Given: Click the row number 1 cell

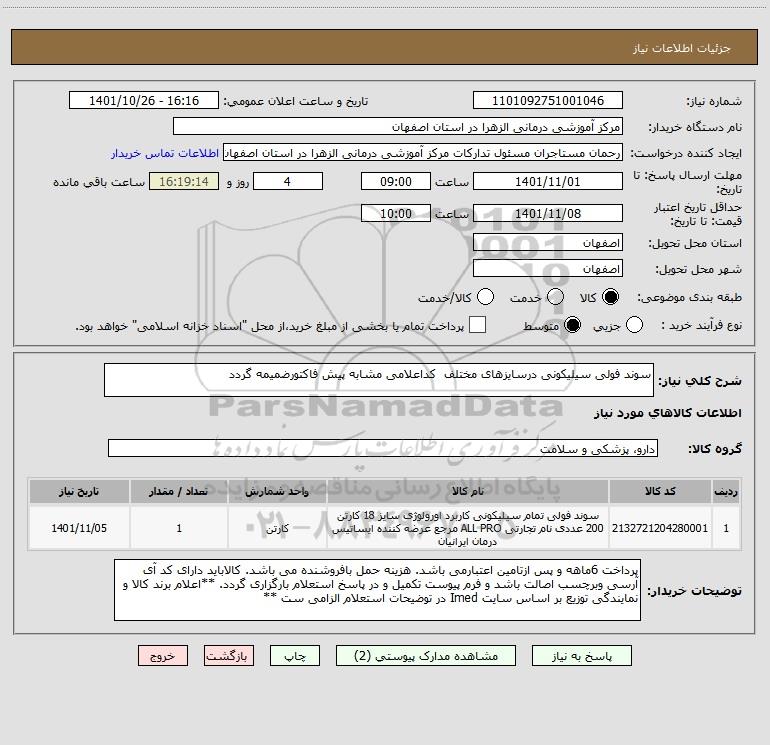Looking at the screenshot, I should click(x=726, y=528).
